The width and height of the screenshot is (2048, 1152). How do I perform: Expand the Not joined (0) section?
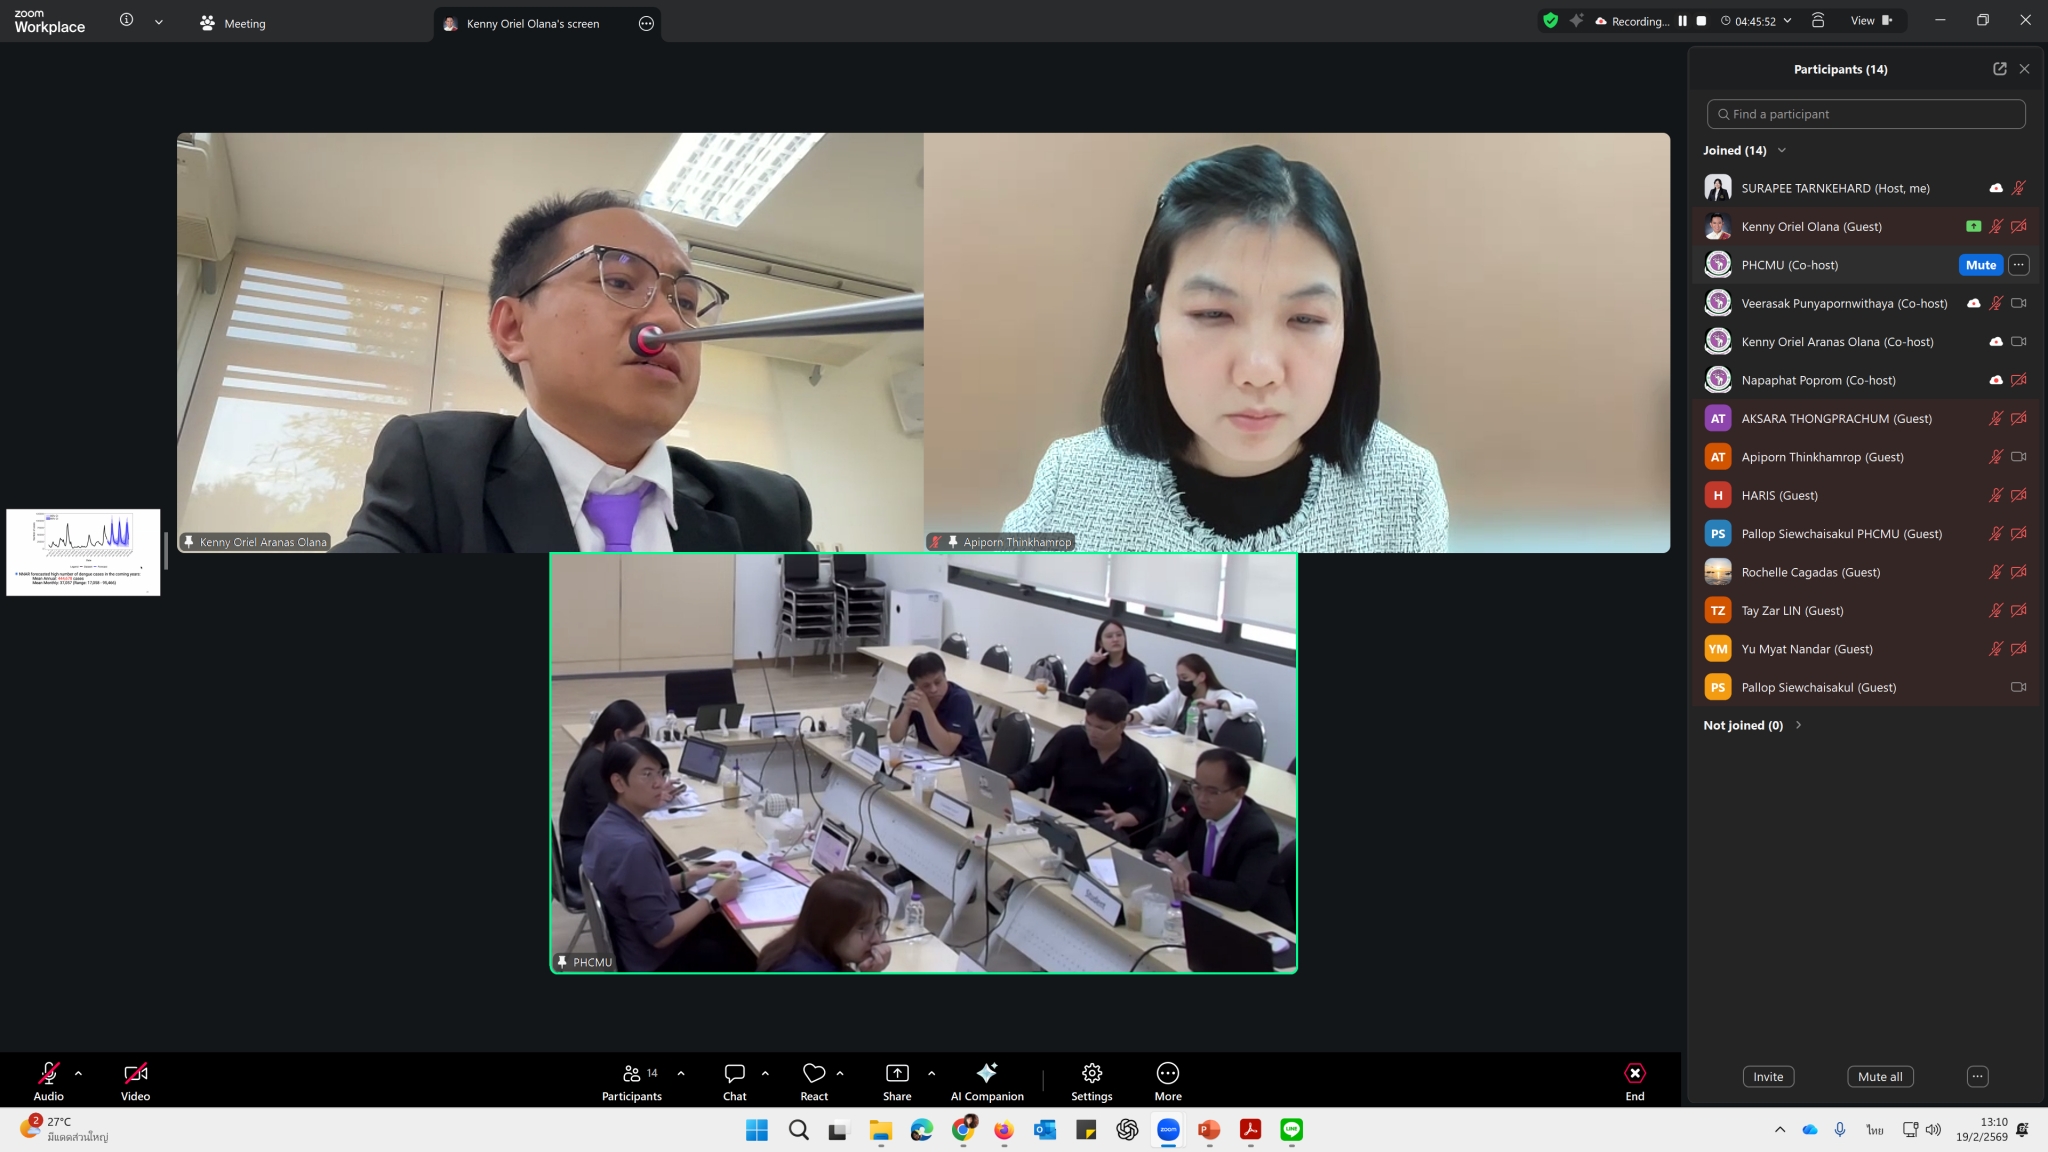pyautogui.click(x=1798, y=725)
